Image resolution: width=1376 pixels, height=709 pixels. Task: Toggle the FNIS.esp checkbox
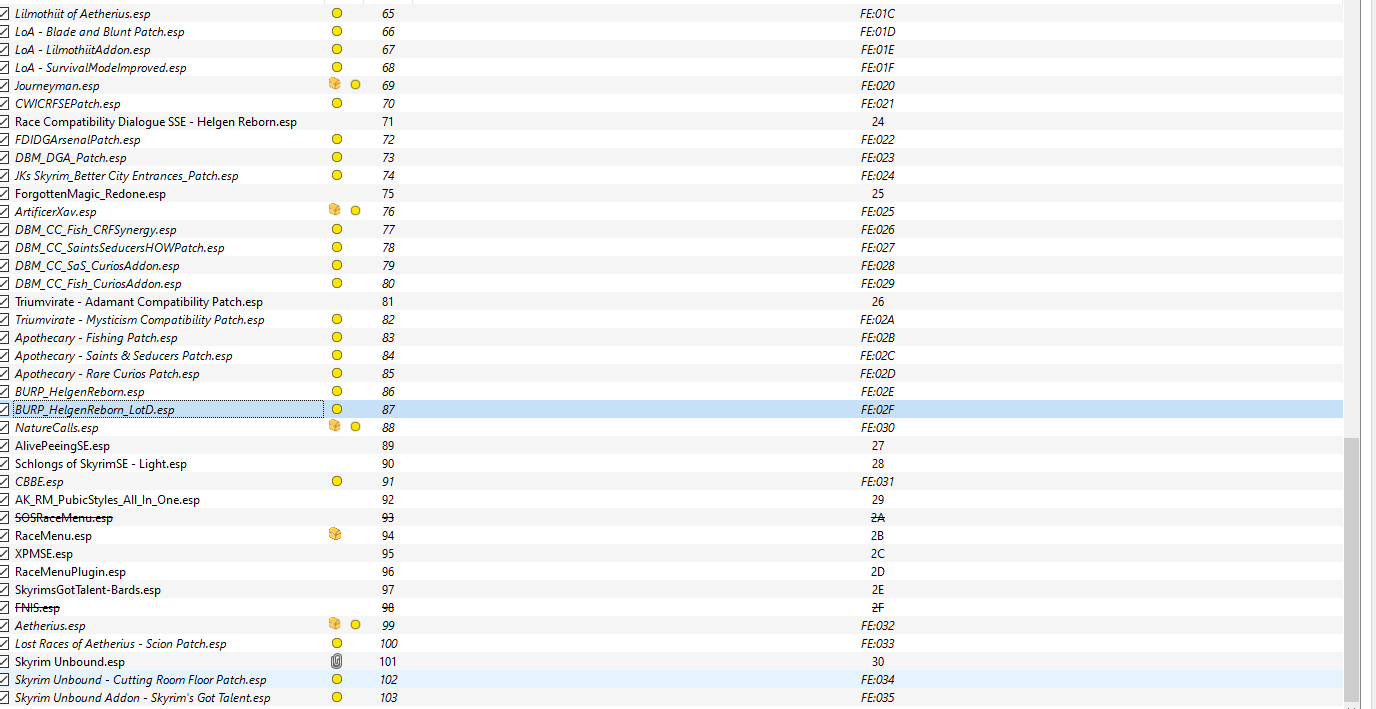[5, 607]
